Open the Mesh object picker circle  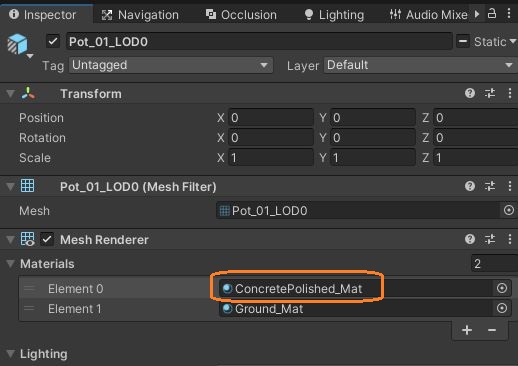[x=509, y=210]
